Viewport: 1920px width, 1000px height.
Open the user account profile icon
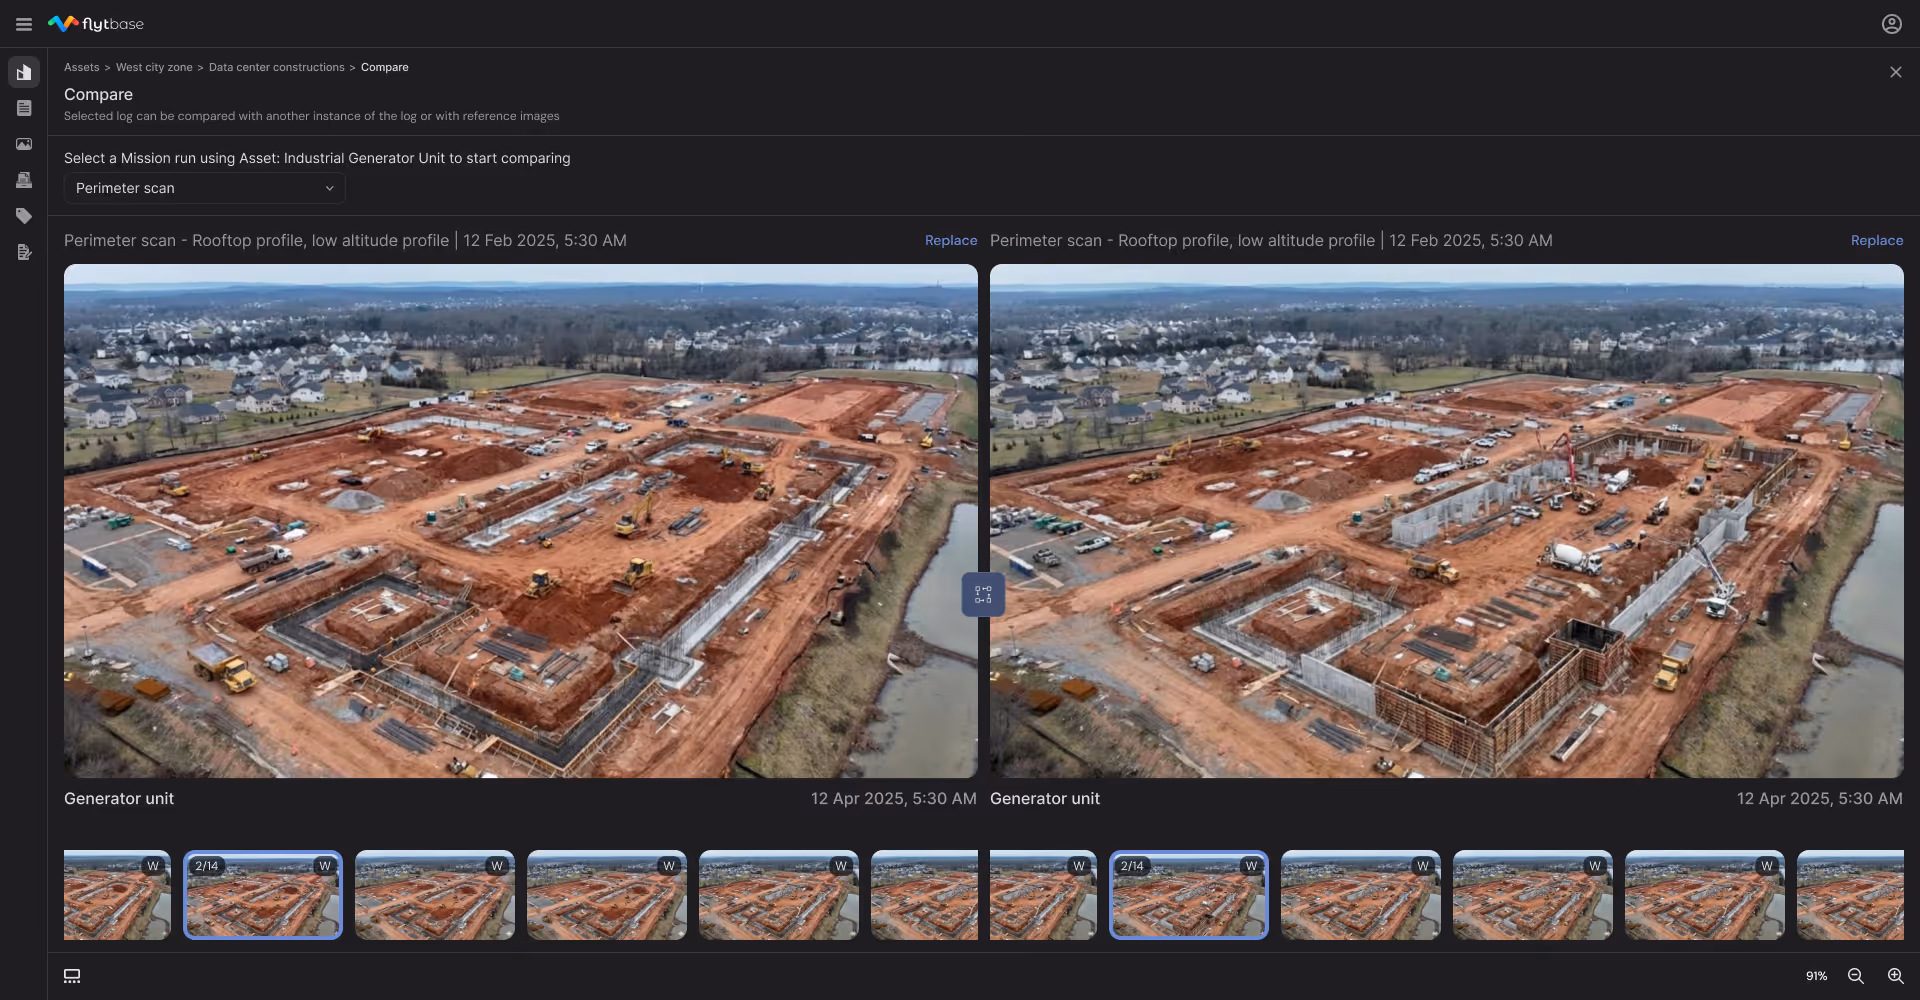coord(1891,24)
